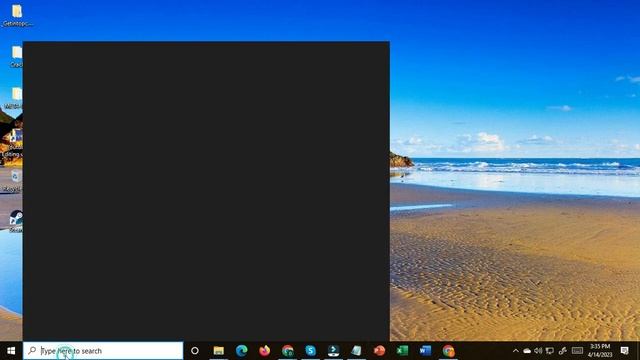Launch Microsoft Edge from the taskbar
The image size is (640, 360).
click(242, 351)
